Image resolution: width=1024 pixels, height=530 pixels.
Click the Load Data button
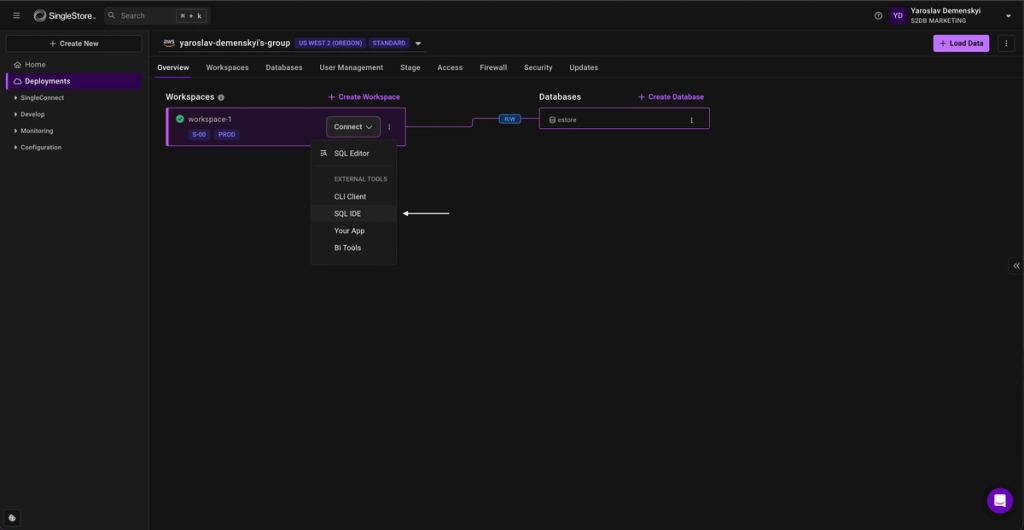pos(961,44)
